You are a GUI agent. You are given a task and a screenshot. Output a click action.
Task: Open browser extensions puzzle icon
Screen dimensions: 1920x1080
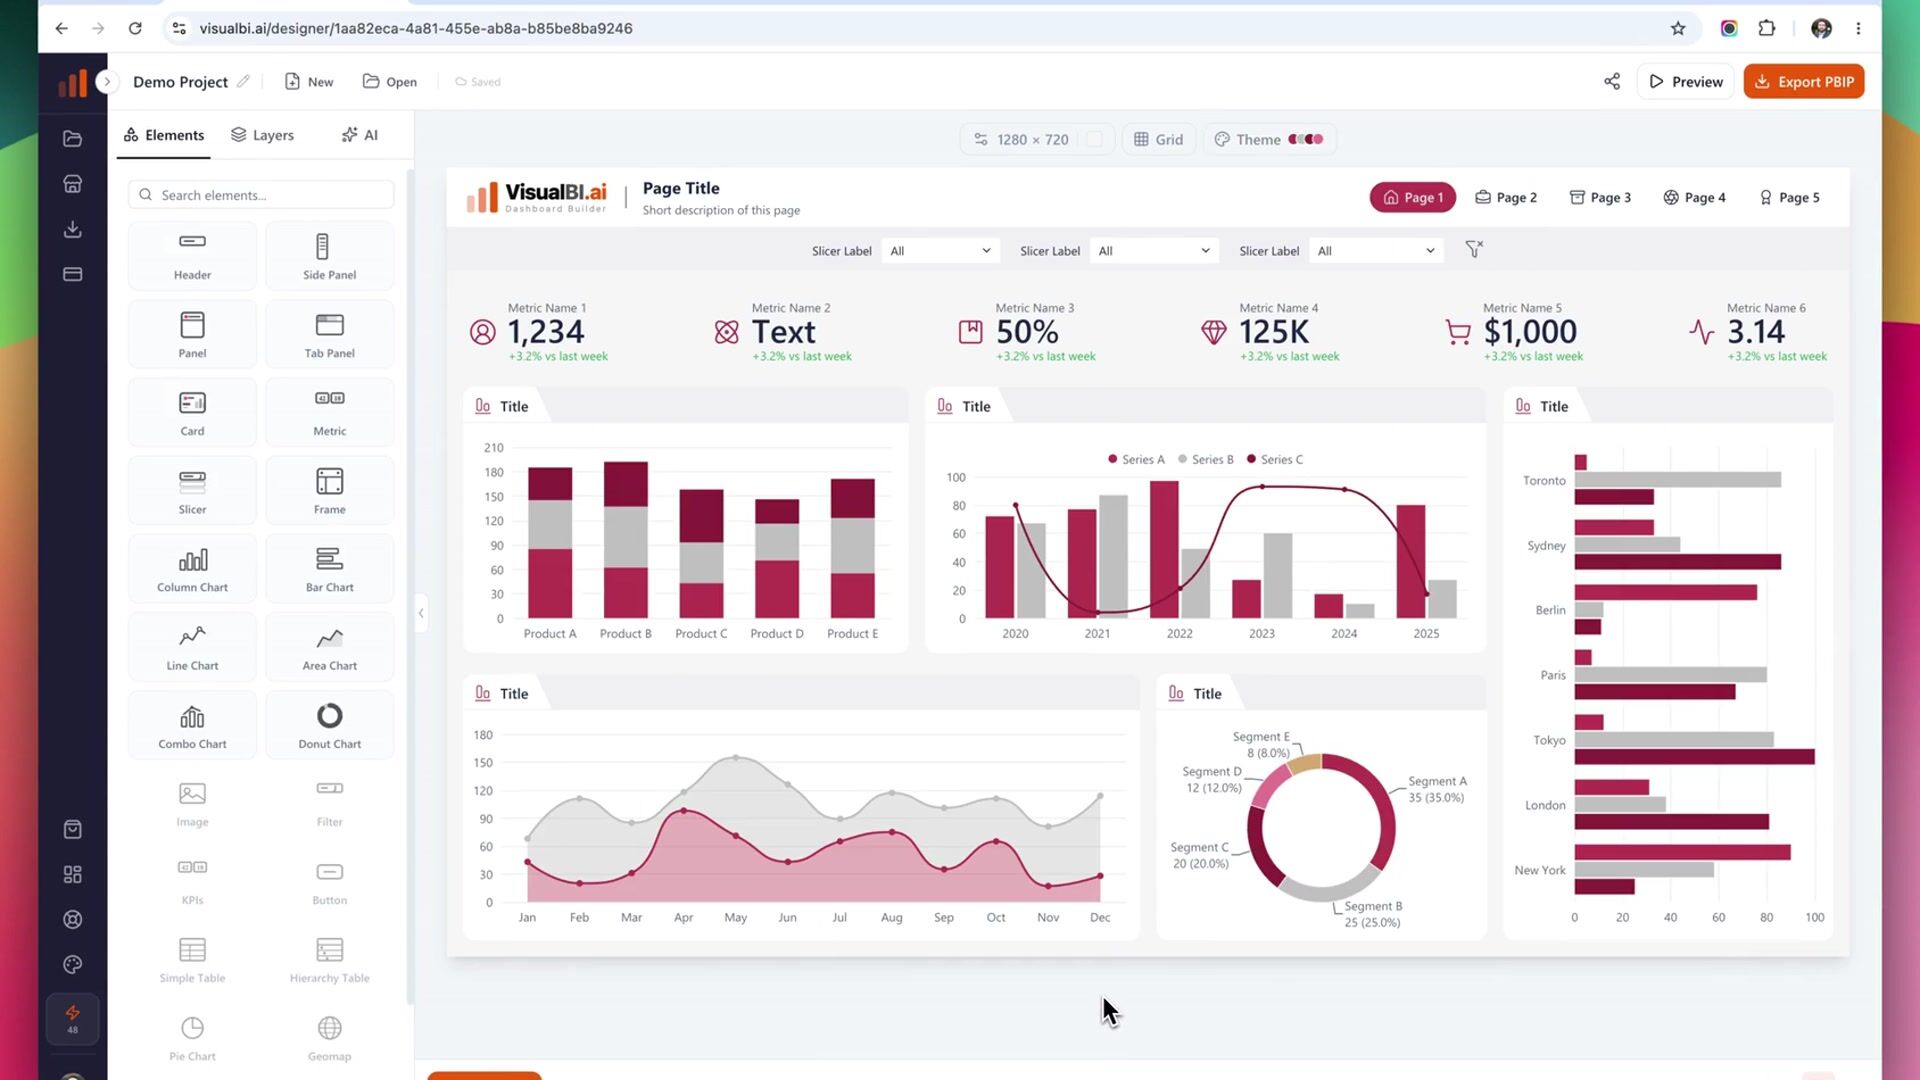point(1767,28)
